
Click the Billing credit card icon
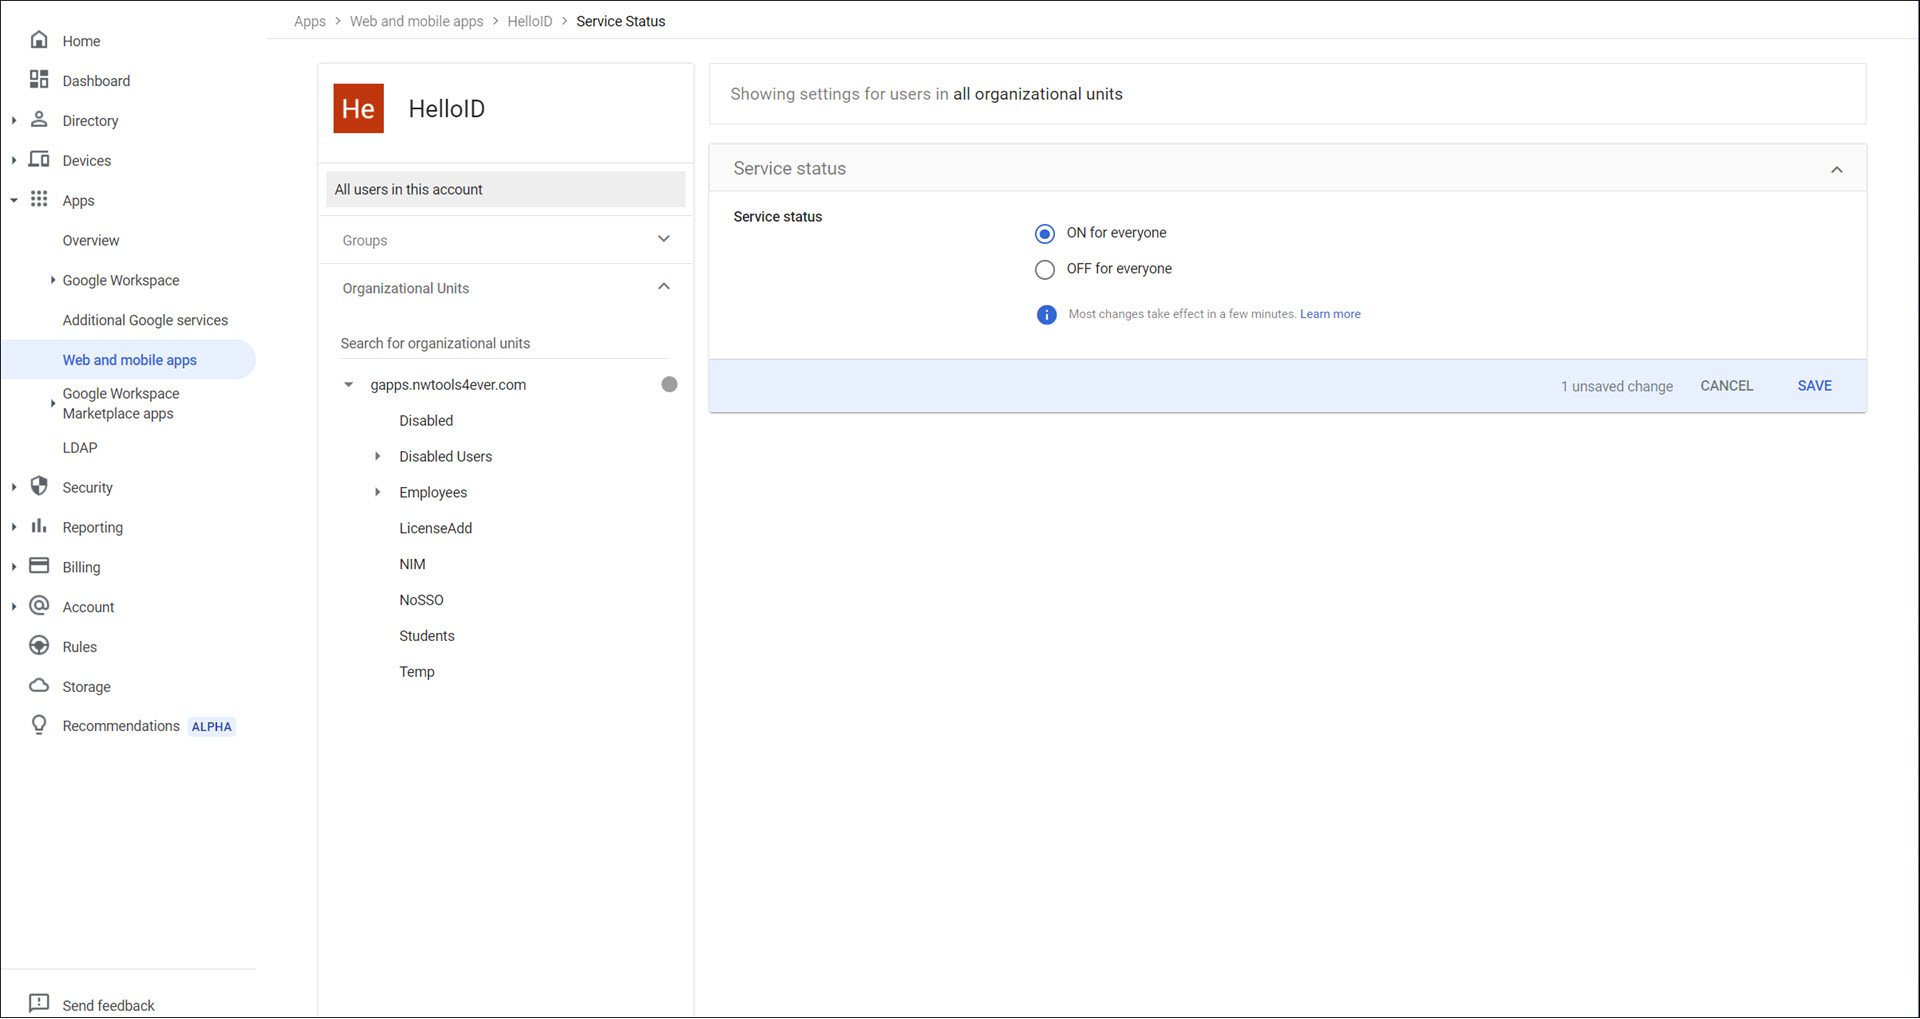click(39, 567)
